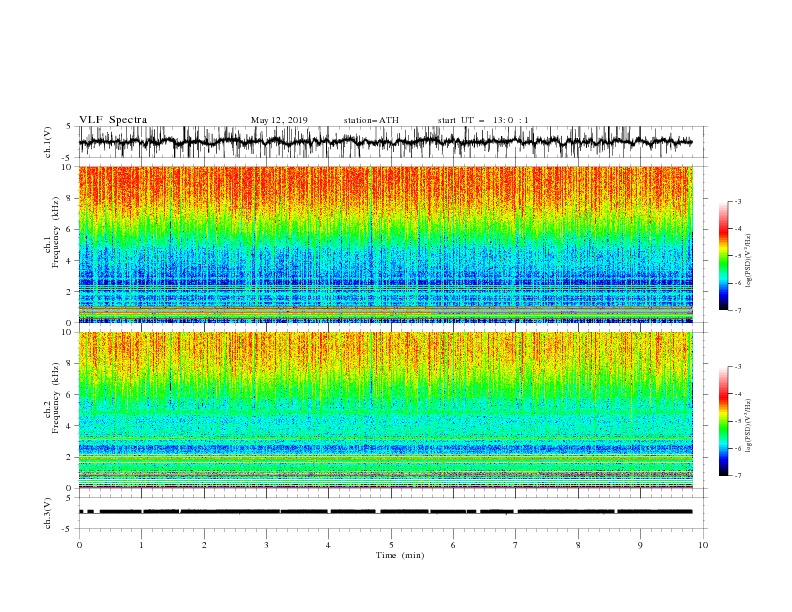Pick the lower ch.2 PSD color bar
The height and width of the screenshot is (612, 792).
pyautogui.click(x=723, y=421)
